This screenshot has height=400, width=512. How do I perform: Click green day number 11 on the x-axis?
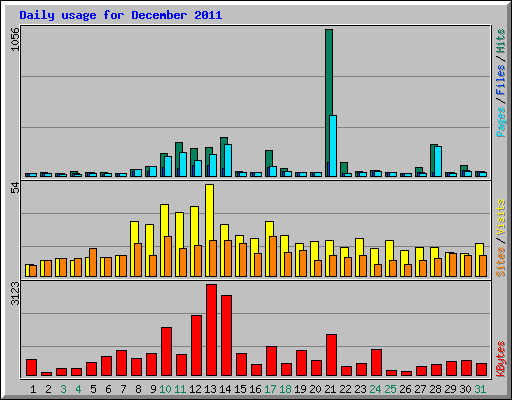(180, 389)
